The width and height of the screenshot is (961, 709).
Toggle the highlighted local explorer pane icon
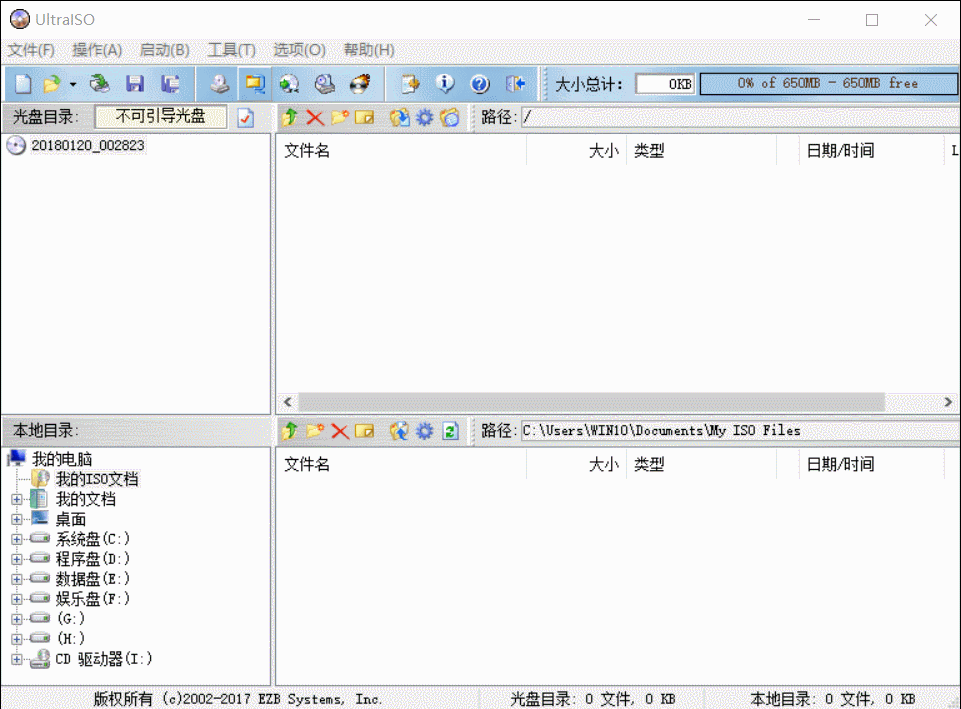click(254, 84)
